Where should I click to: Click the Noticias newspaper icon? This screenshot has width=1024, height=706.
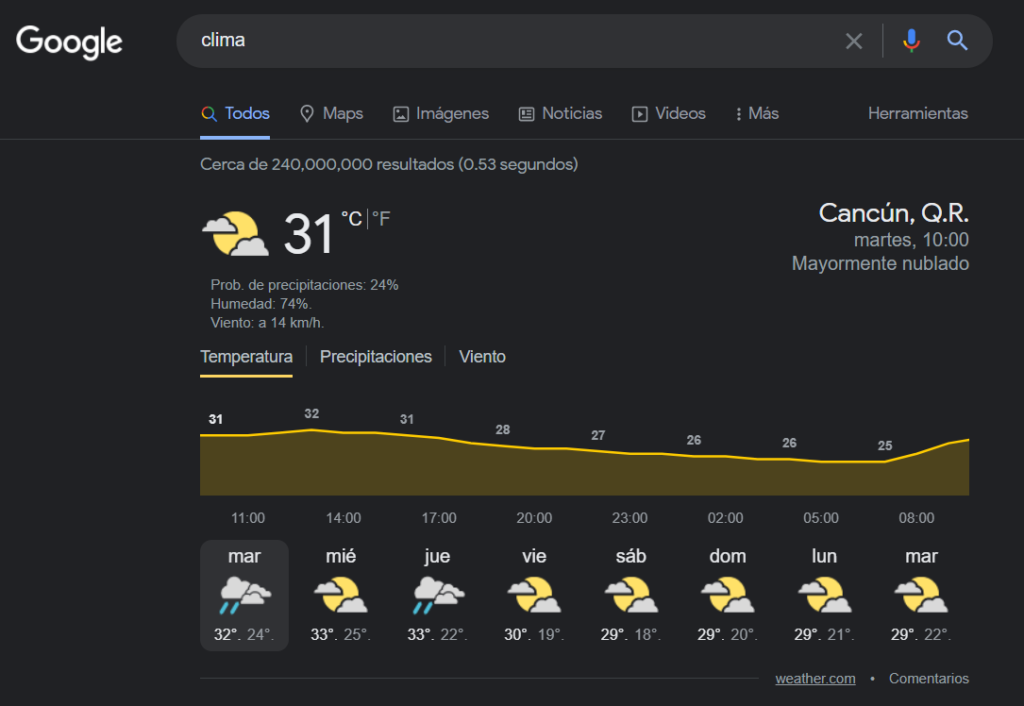pos(527,114)
